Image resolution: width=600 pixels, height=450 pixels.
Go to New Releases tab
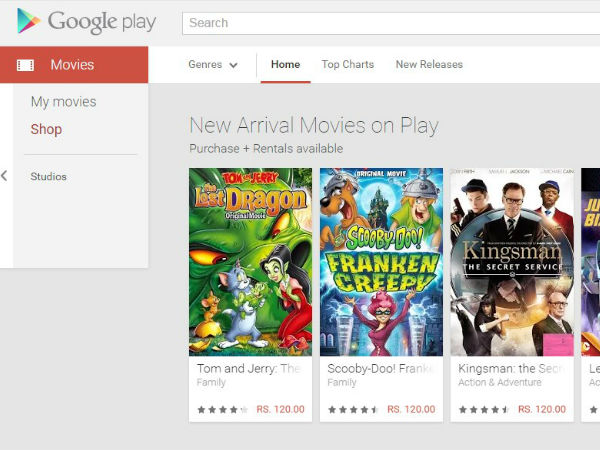click(x=429, y=65)
